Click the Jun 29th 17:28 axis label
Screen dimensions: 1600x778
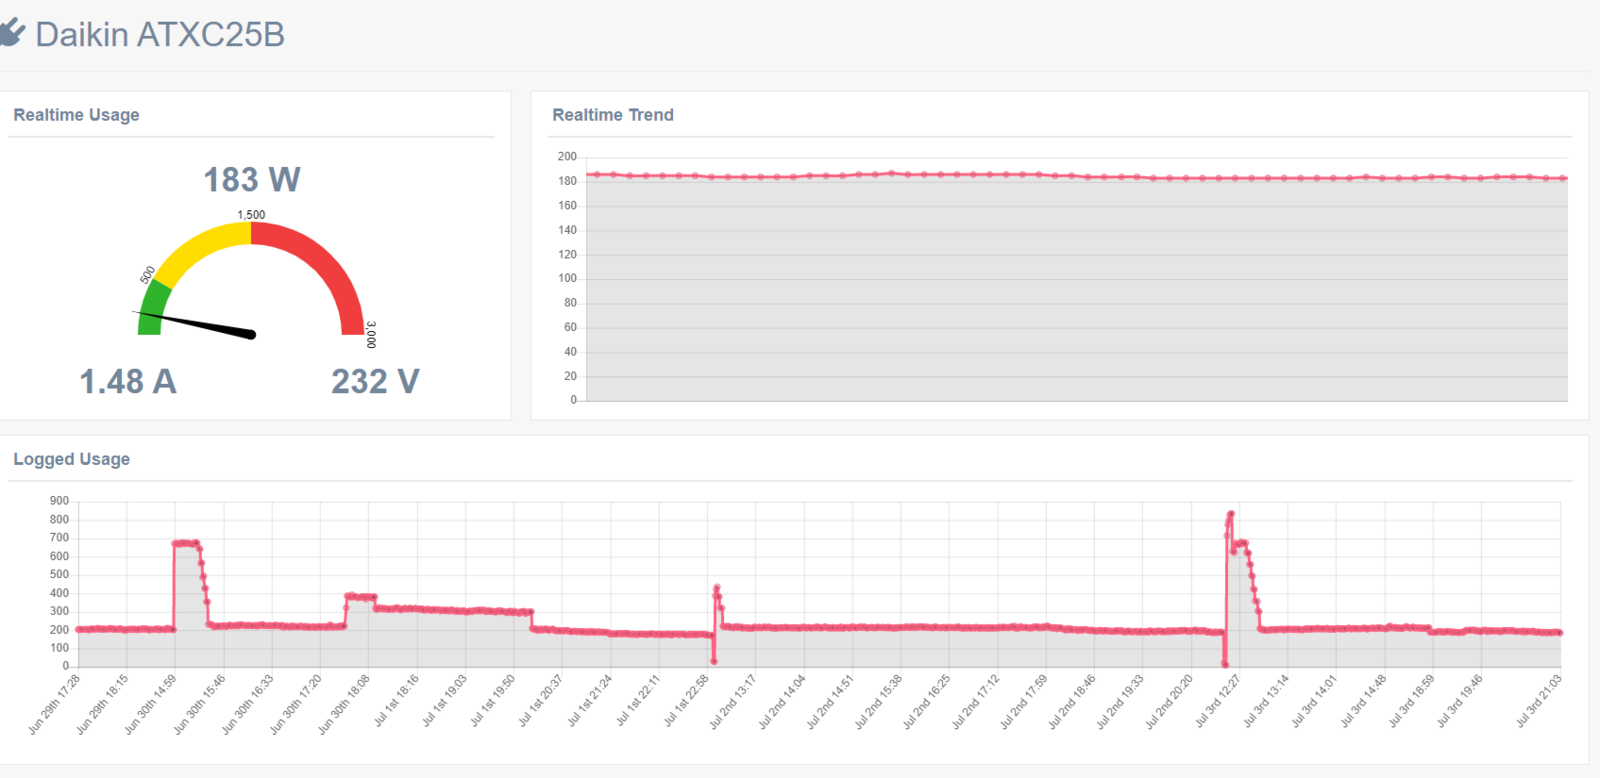(x=55, y=705)
